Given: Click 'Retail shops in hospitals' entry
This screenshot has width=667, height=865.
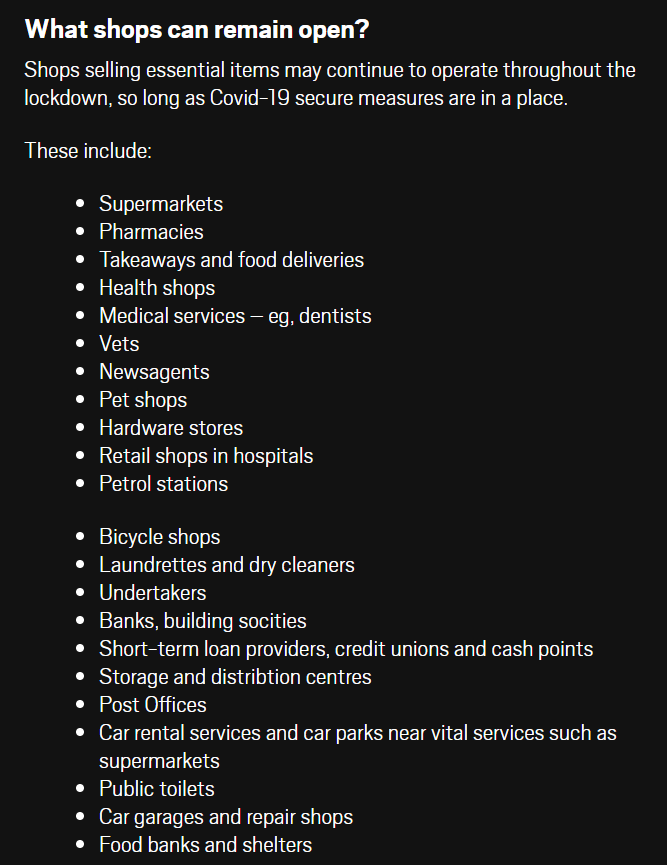Looking at the screenshot, I should click(x=206, y=456).
